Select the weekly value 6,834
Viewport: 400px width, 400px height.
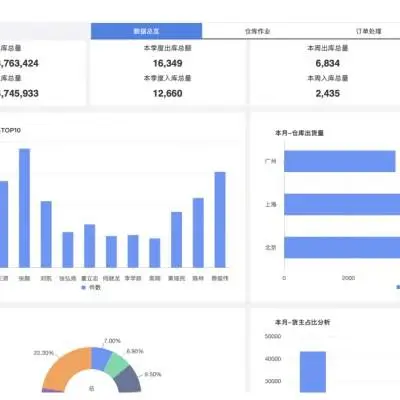(328, 63)
